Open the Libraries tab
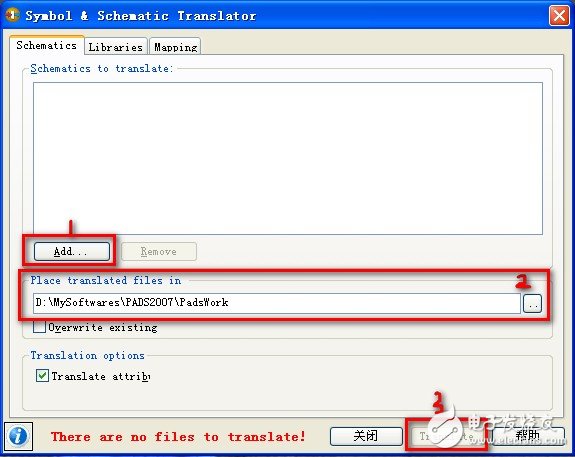 click(x=116, y=47)
